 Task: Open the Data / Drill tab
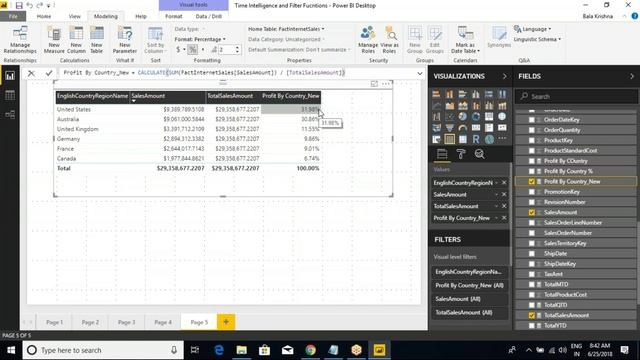coord(209,16)
